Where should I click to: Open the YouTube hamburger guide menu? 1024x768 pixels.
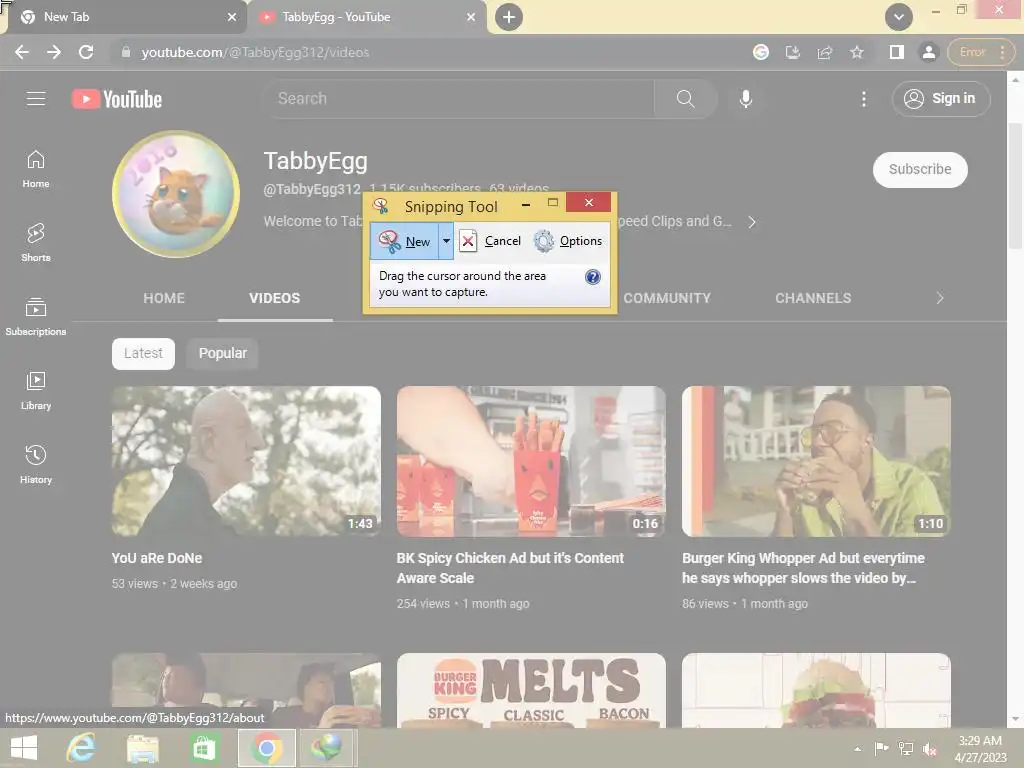(x=36, y=99)
